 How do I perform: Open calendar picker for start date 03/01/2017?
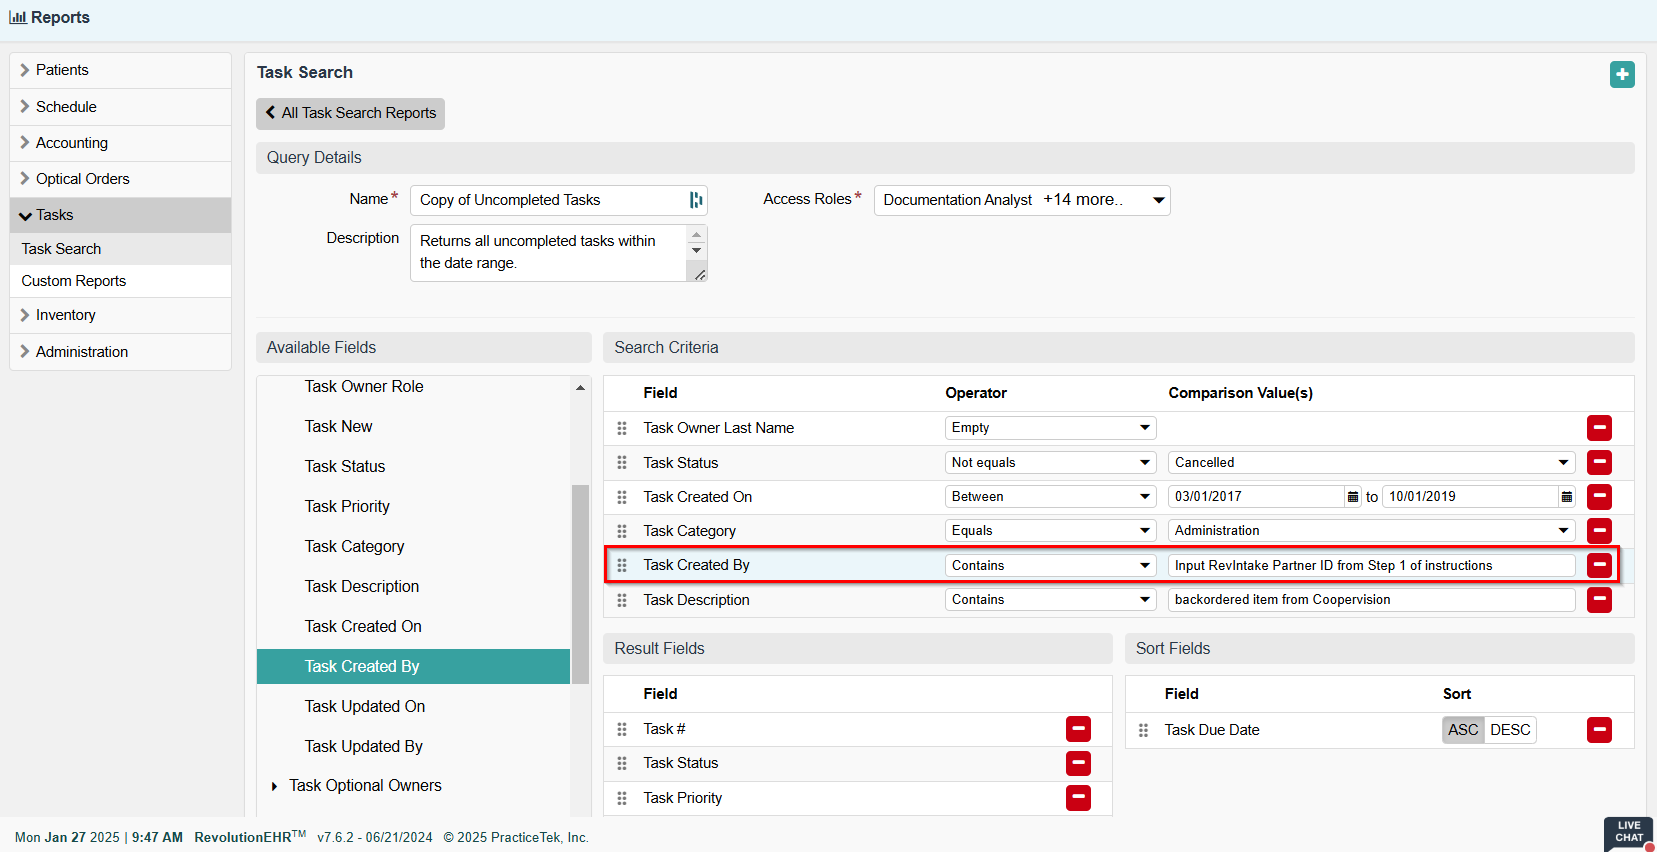click(x=1353, y=497)
